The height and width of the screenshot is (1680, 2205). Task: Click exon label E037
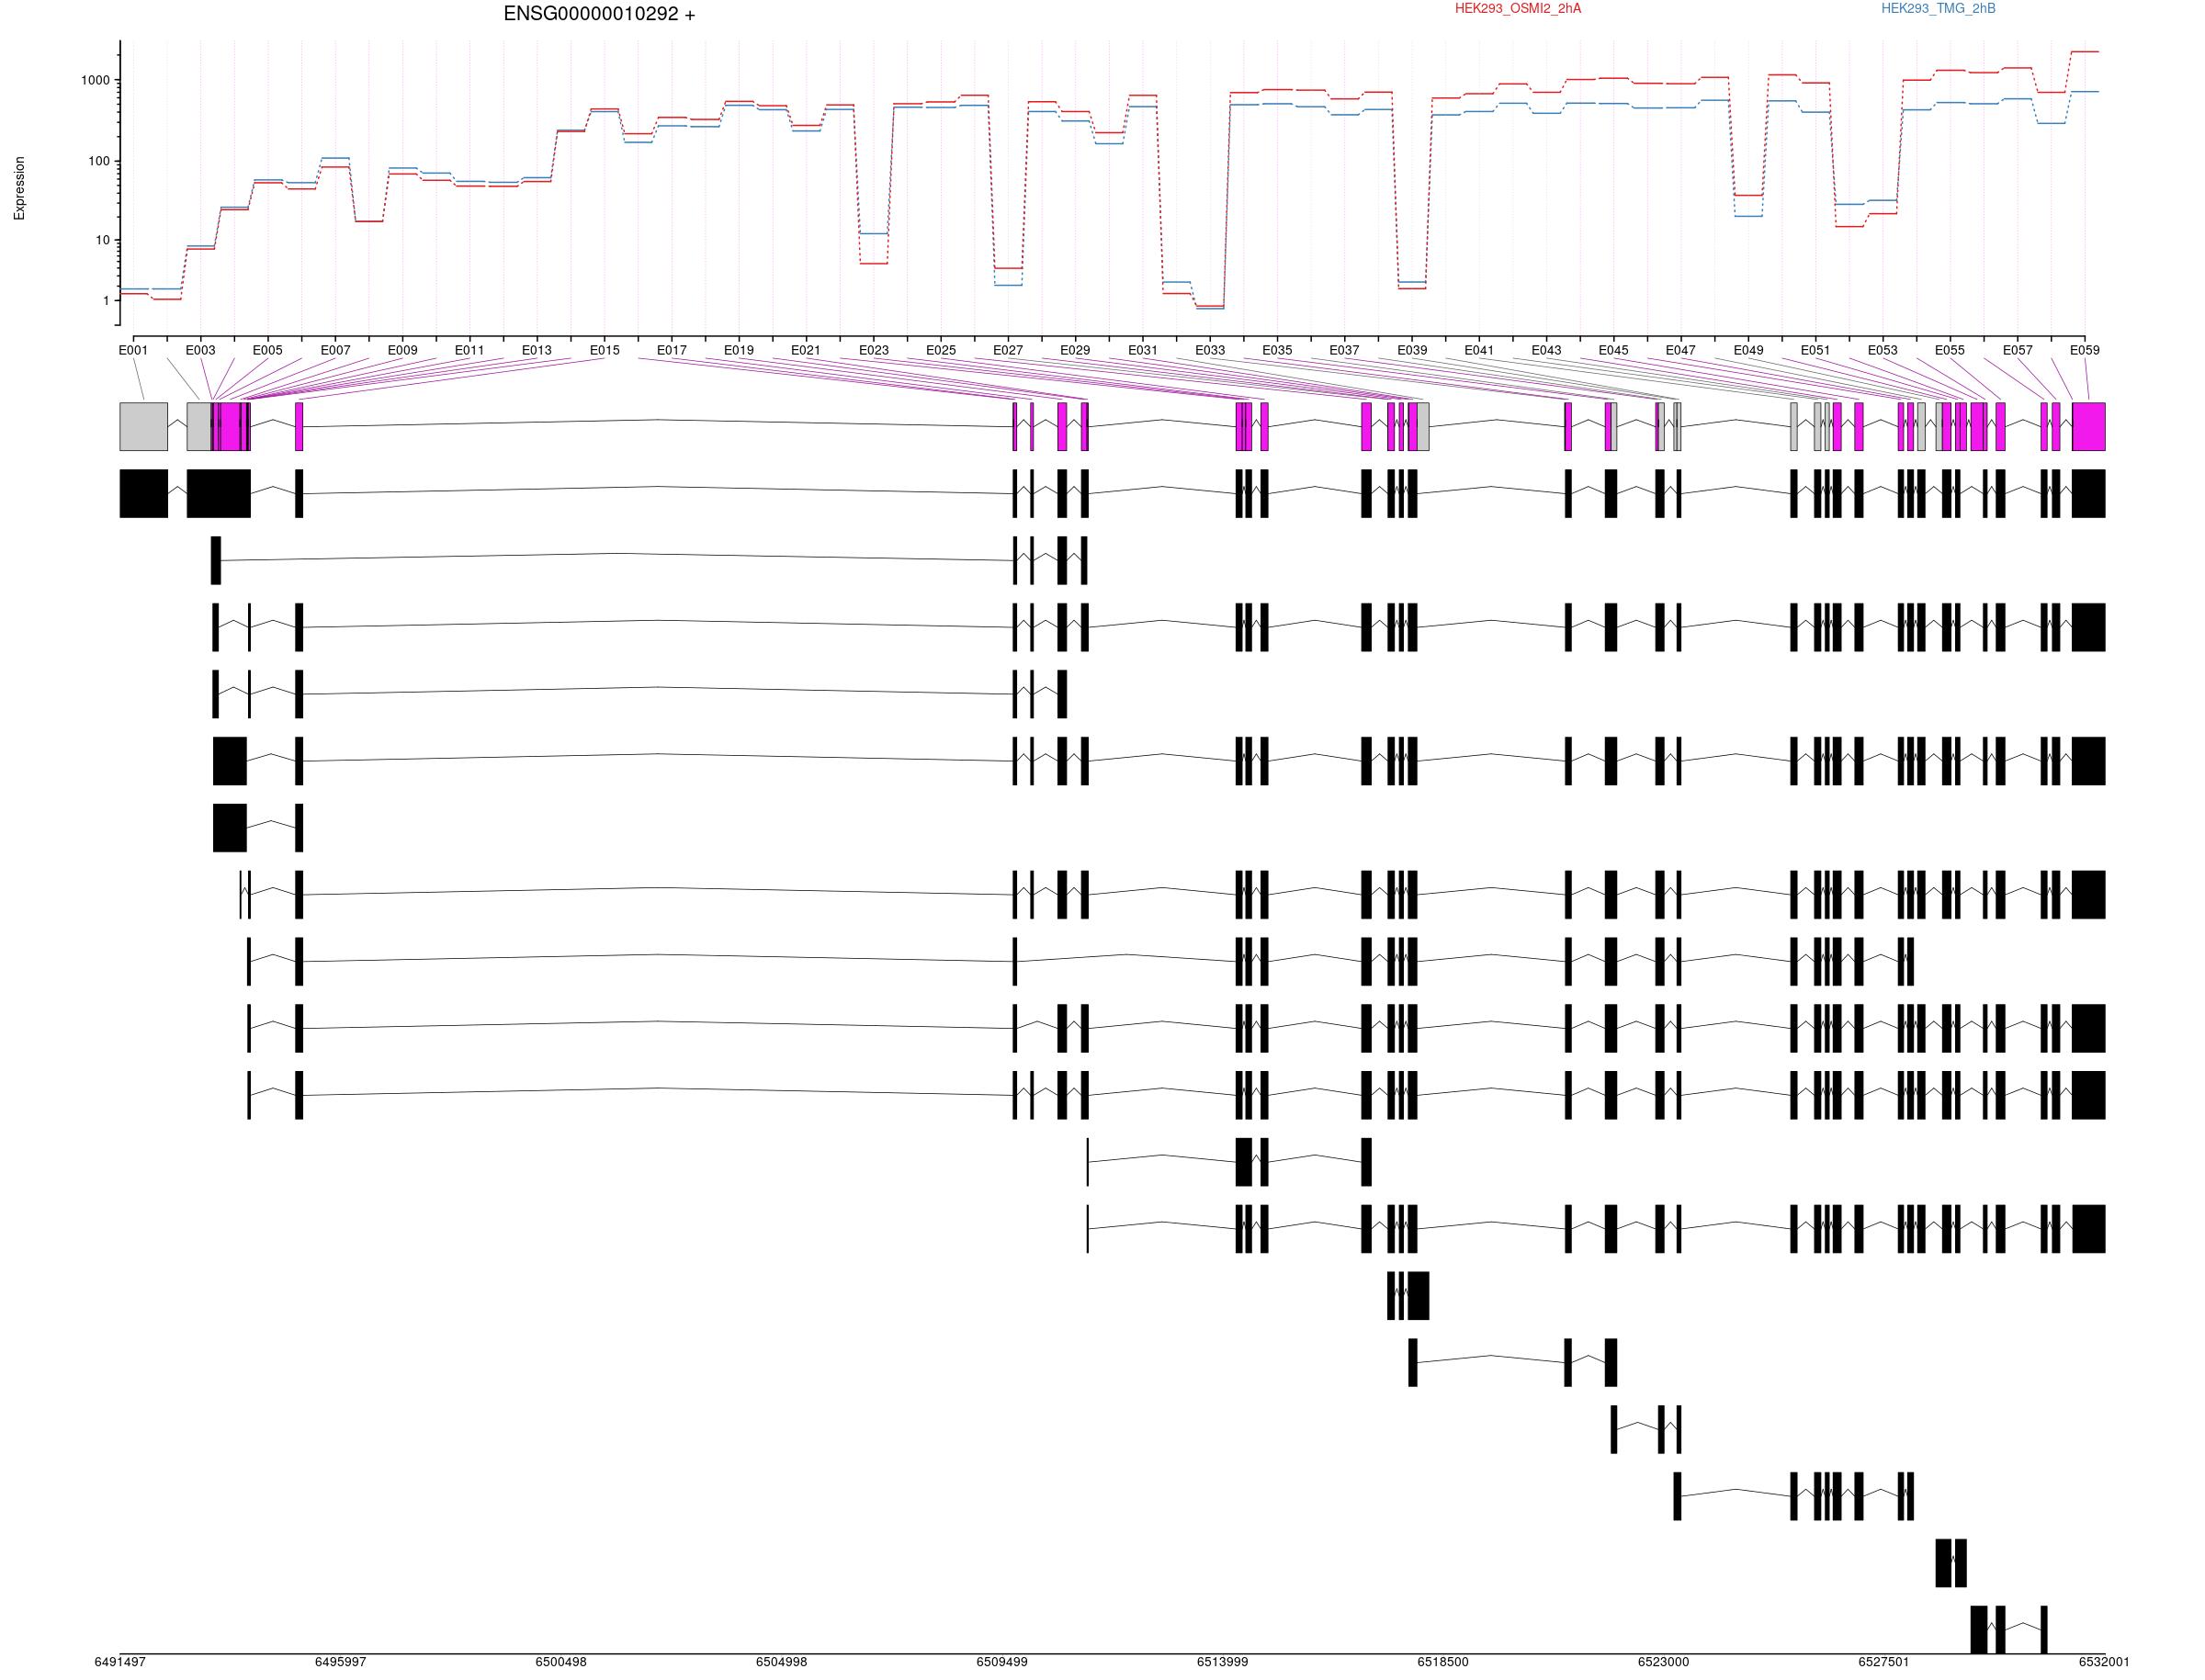(1344, 350)
